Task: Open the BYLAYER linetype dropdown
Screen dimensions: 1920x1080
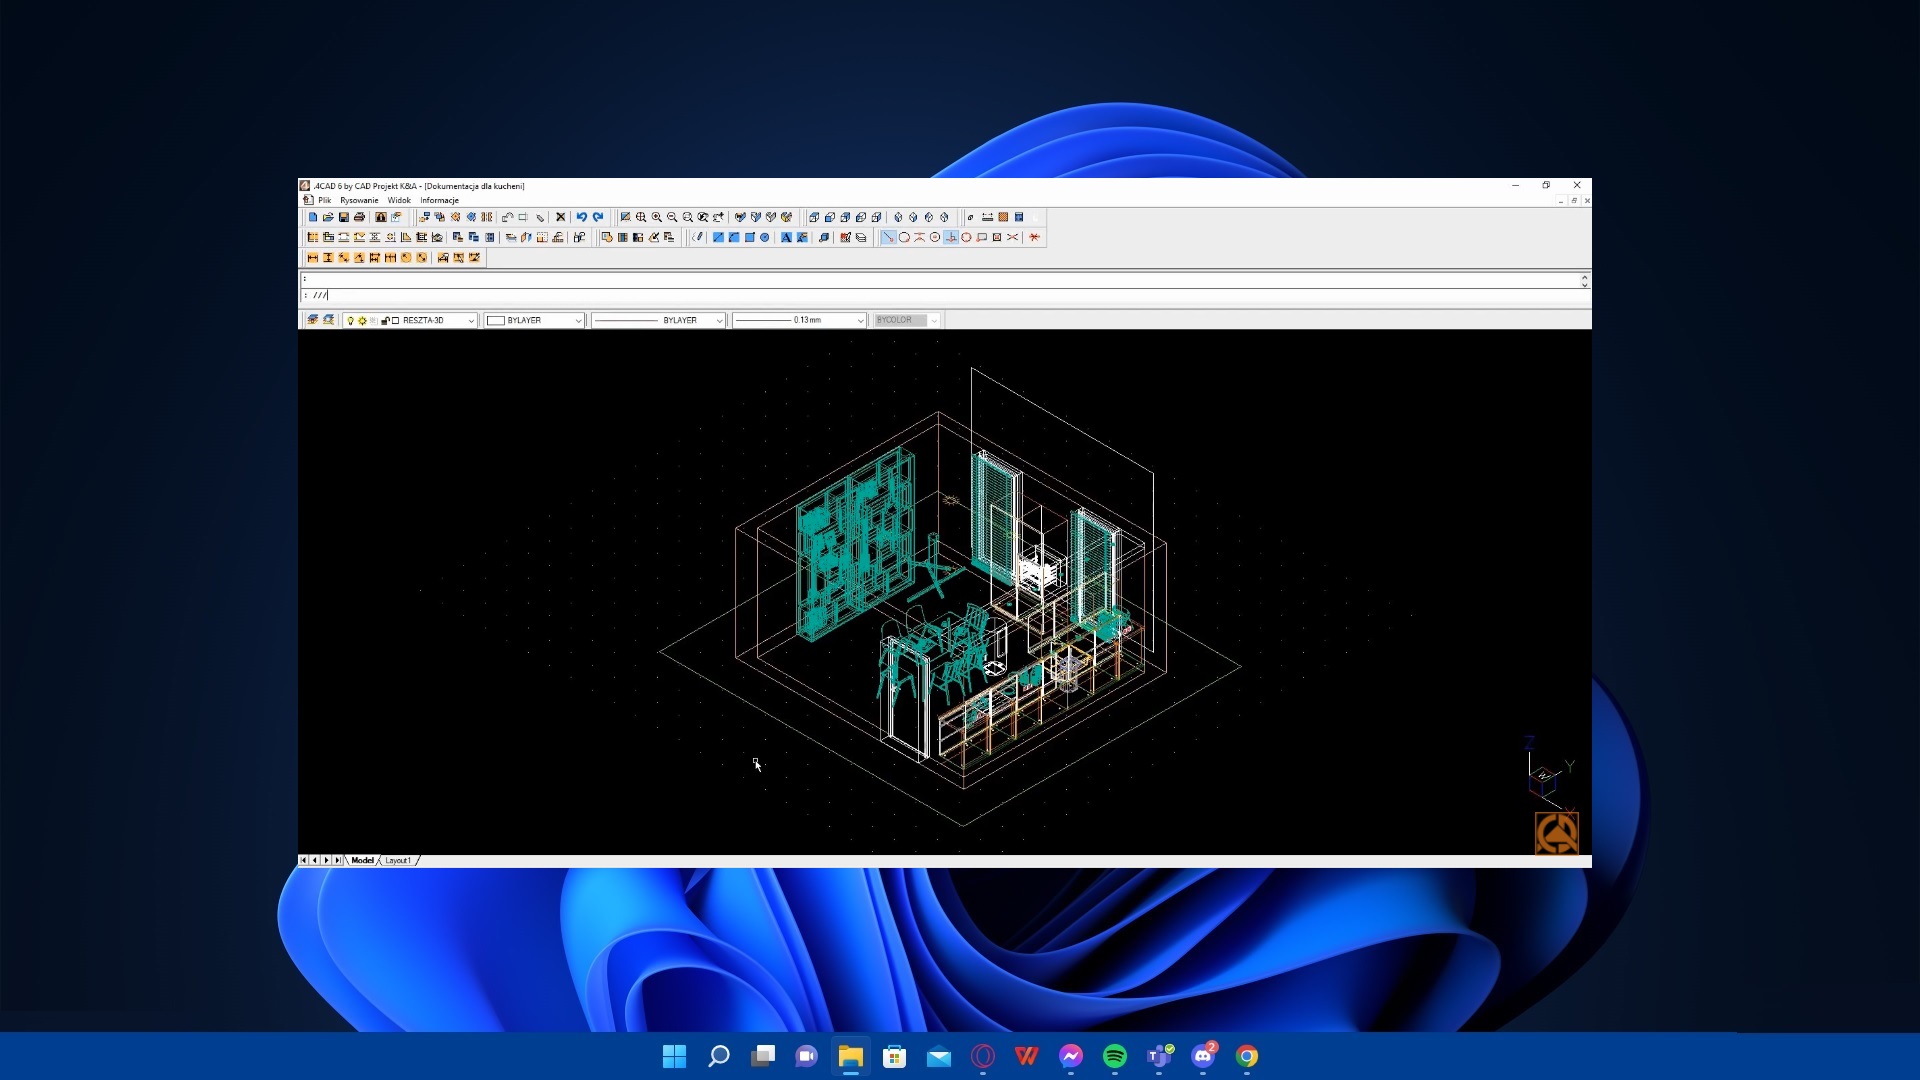Action: 718,321
